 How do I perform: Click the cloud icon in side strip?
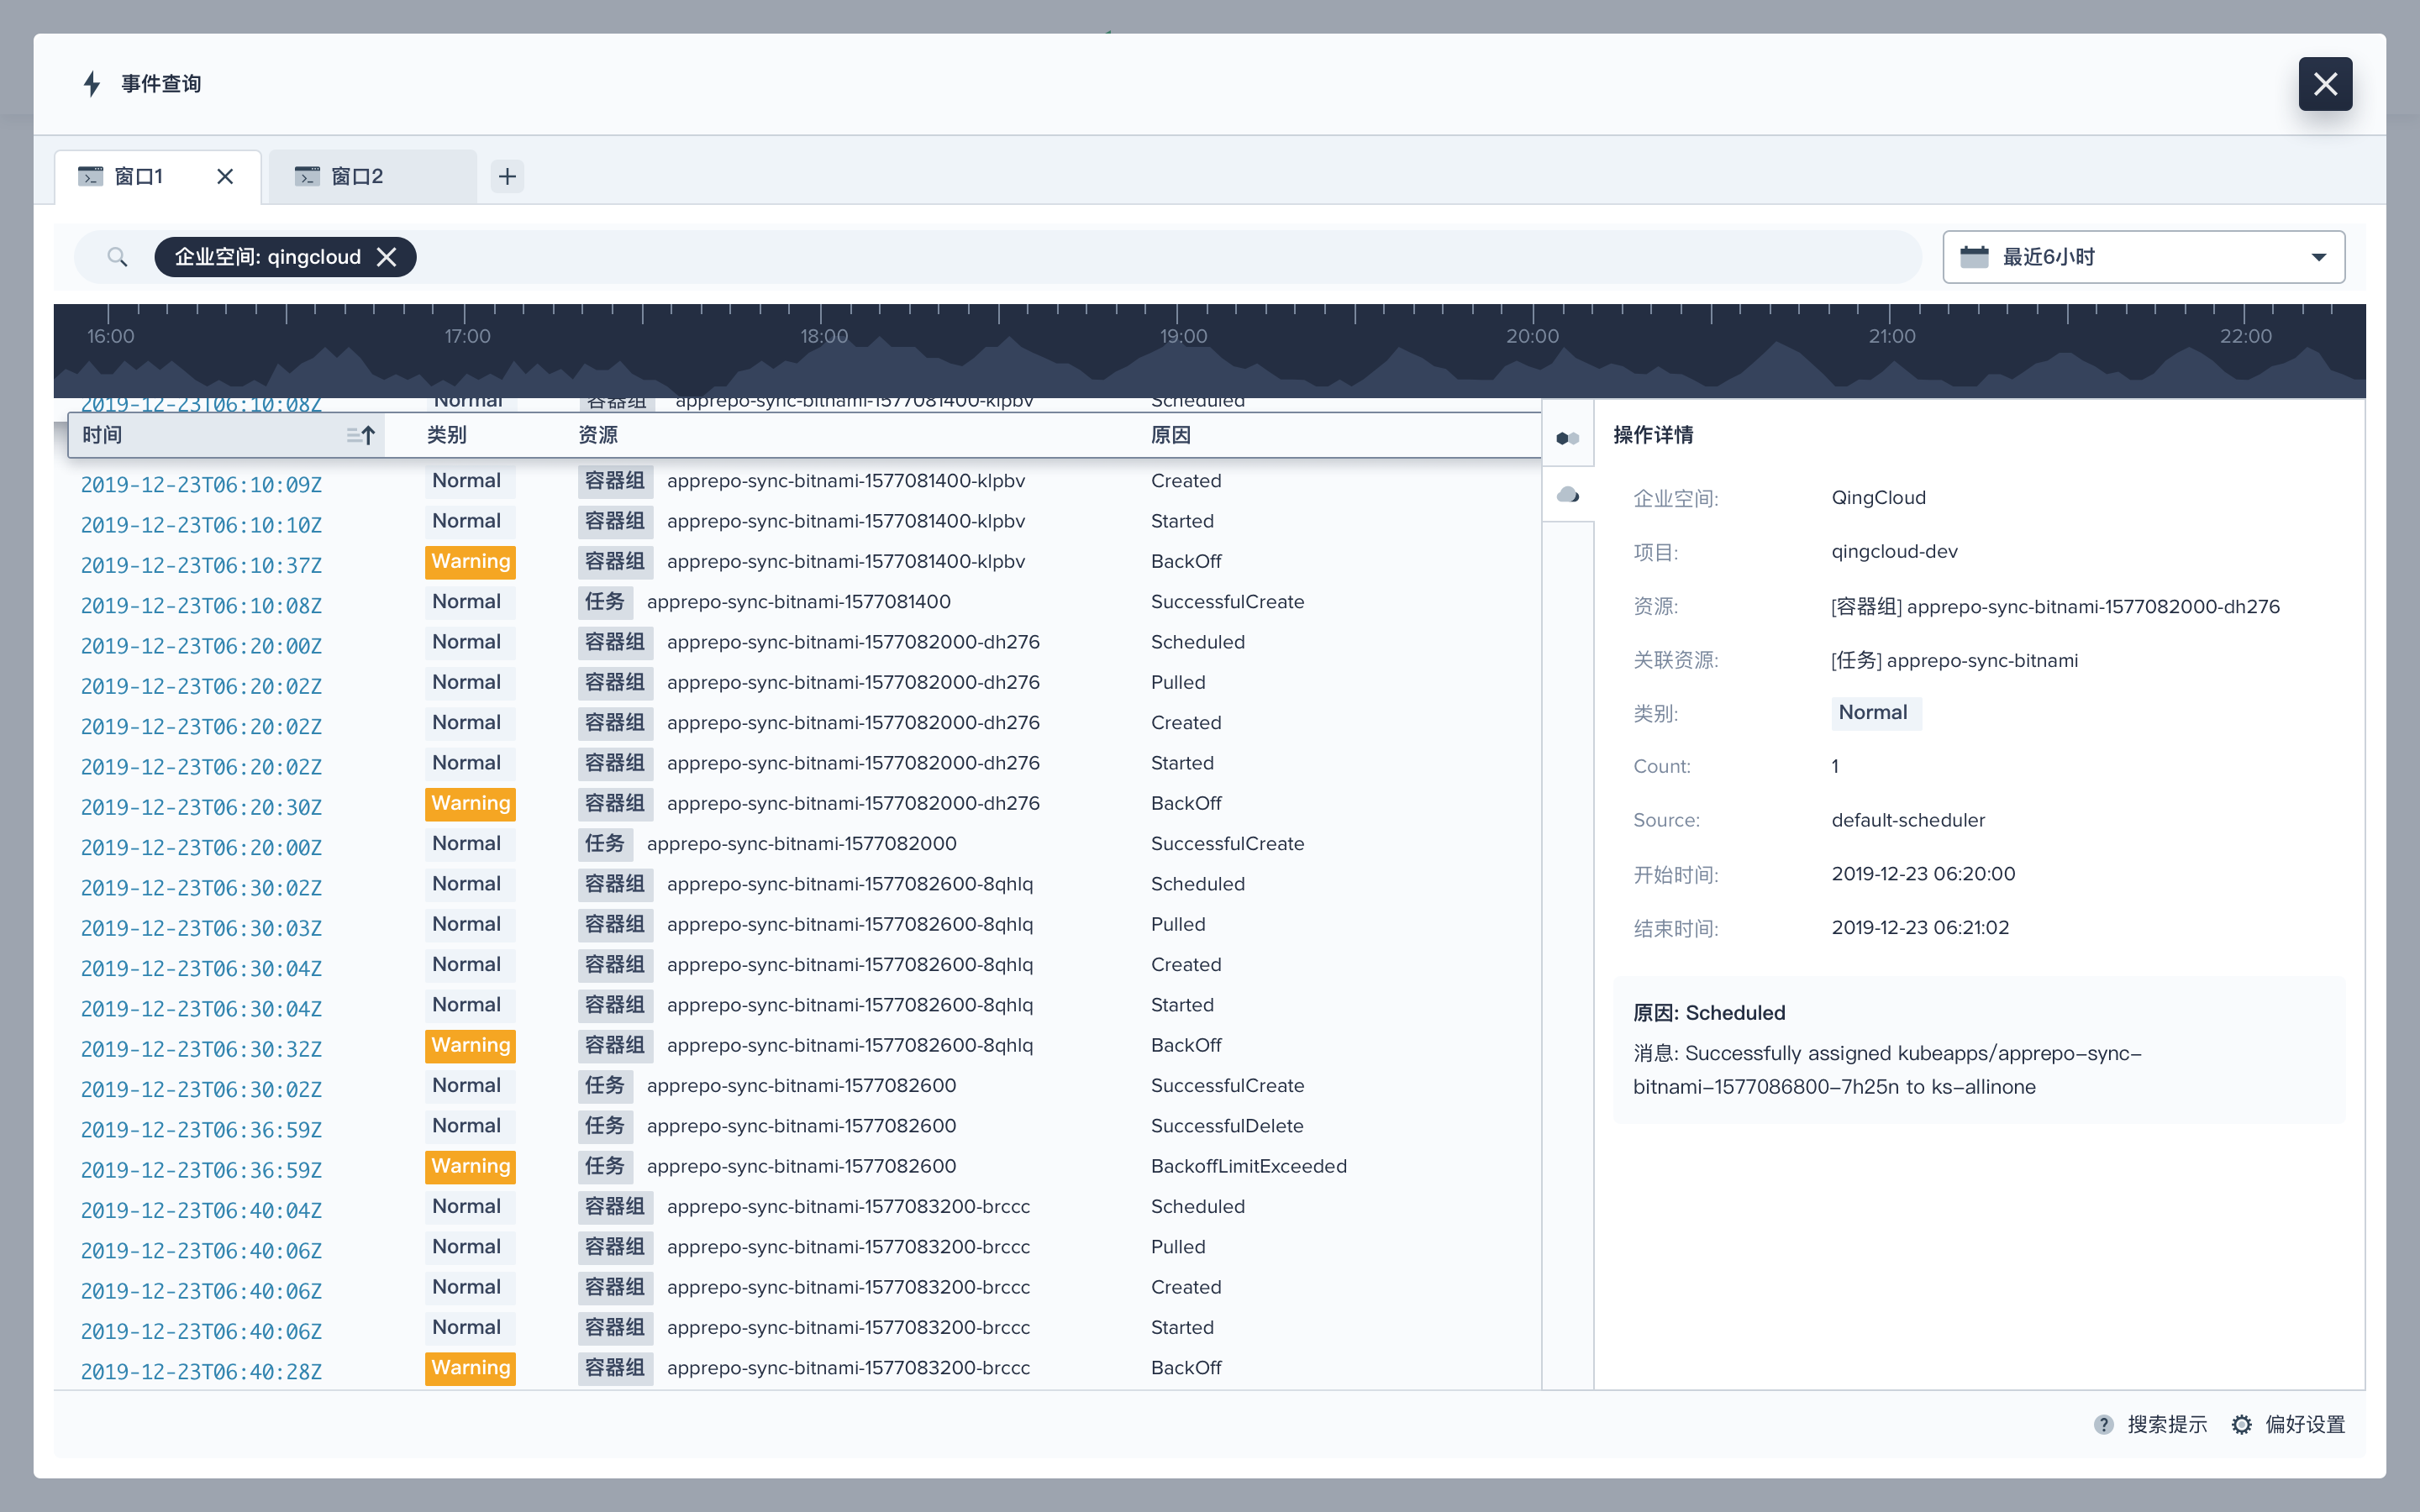pos(1567,495)
